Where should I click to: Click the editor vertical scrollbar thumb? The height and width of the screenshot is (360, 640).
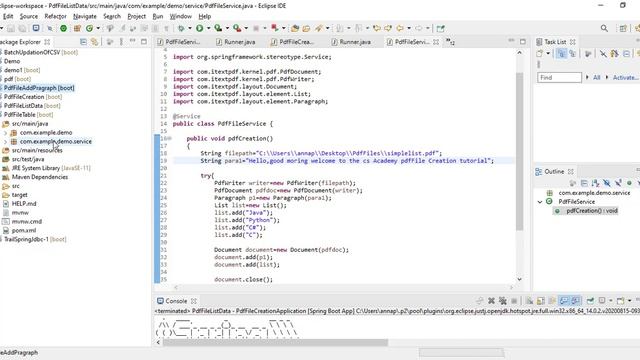[x=519, y=151]
